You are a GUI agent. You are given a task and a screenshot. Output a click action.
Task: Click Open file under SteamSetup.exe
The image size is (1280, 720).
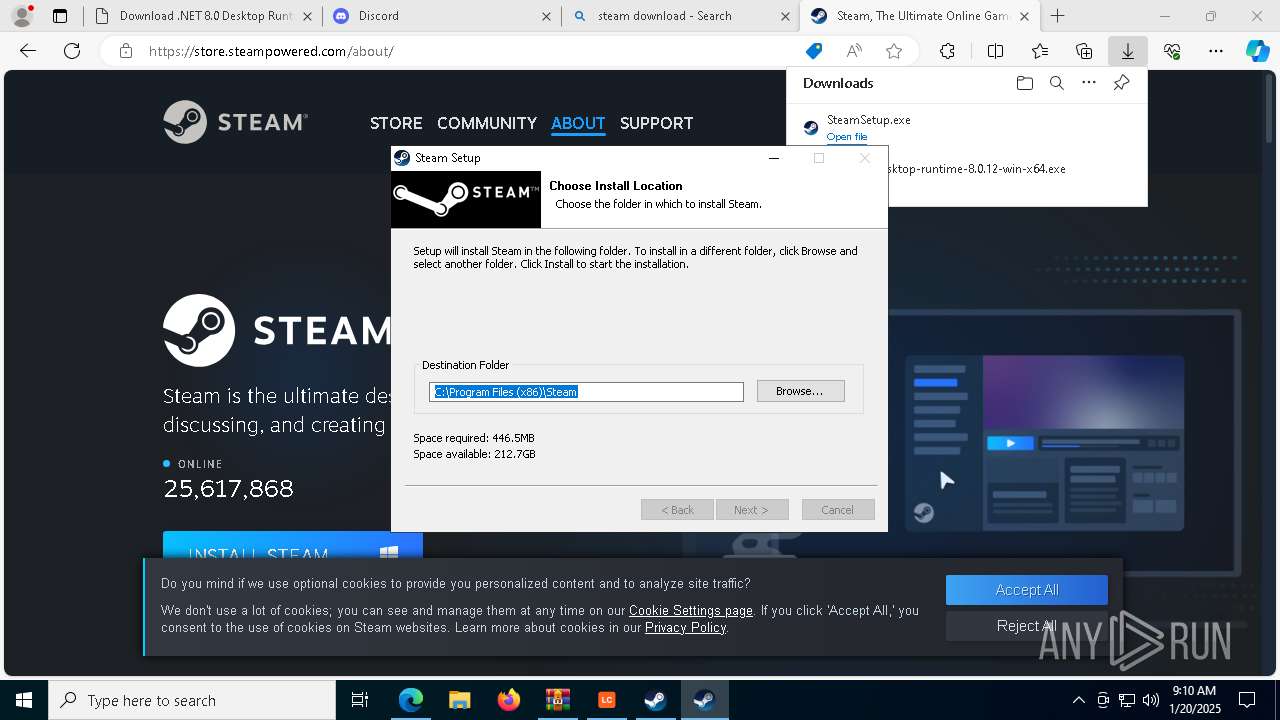pyautogui.click(x=847, y=137)
